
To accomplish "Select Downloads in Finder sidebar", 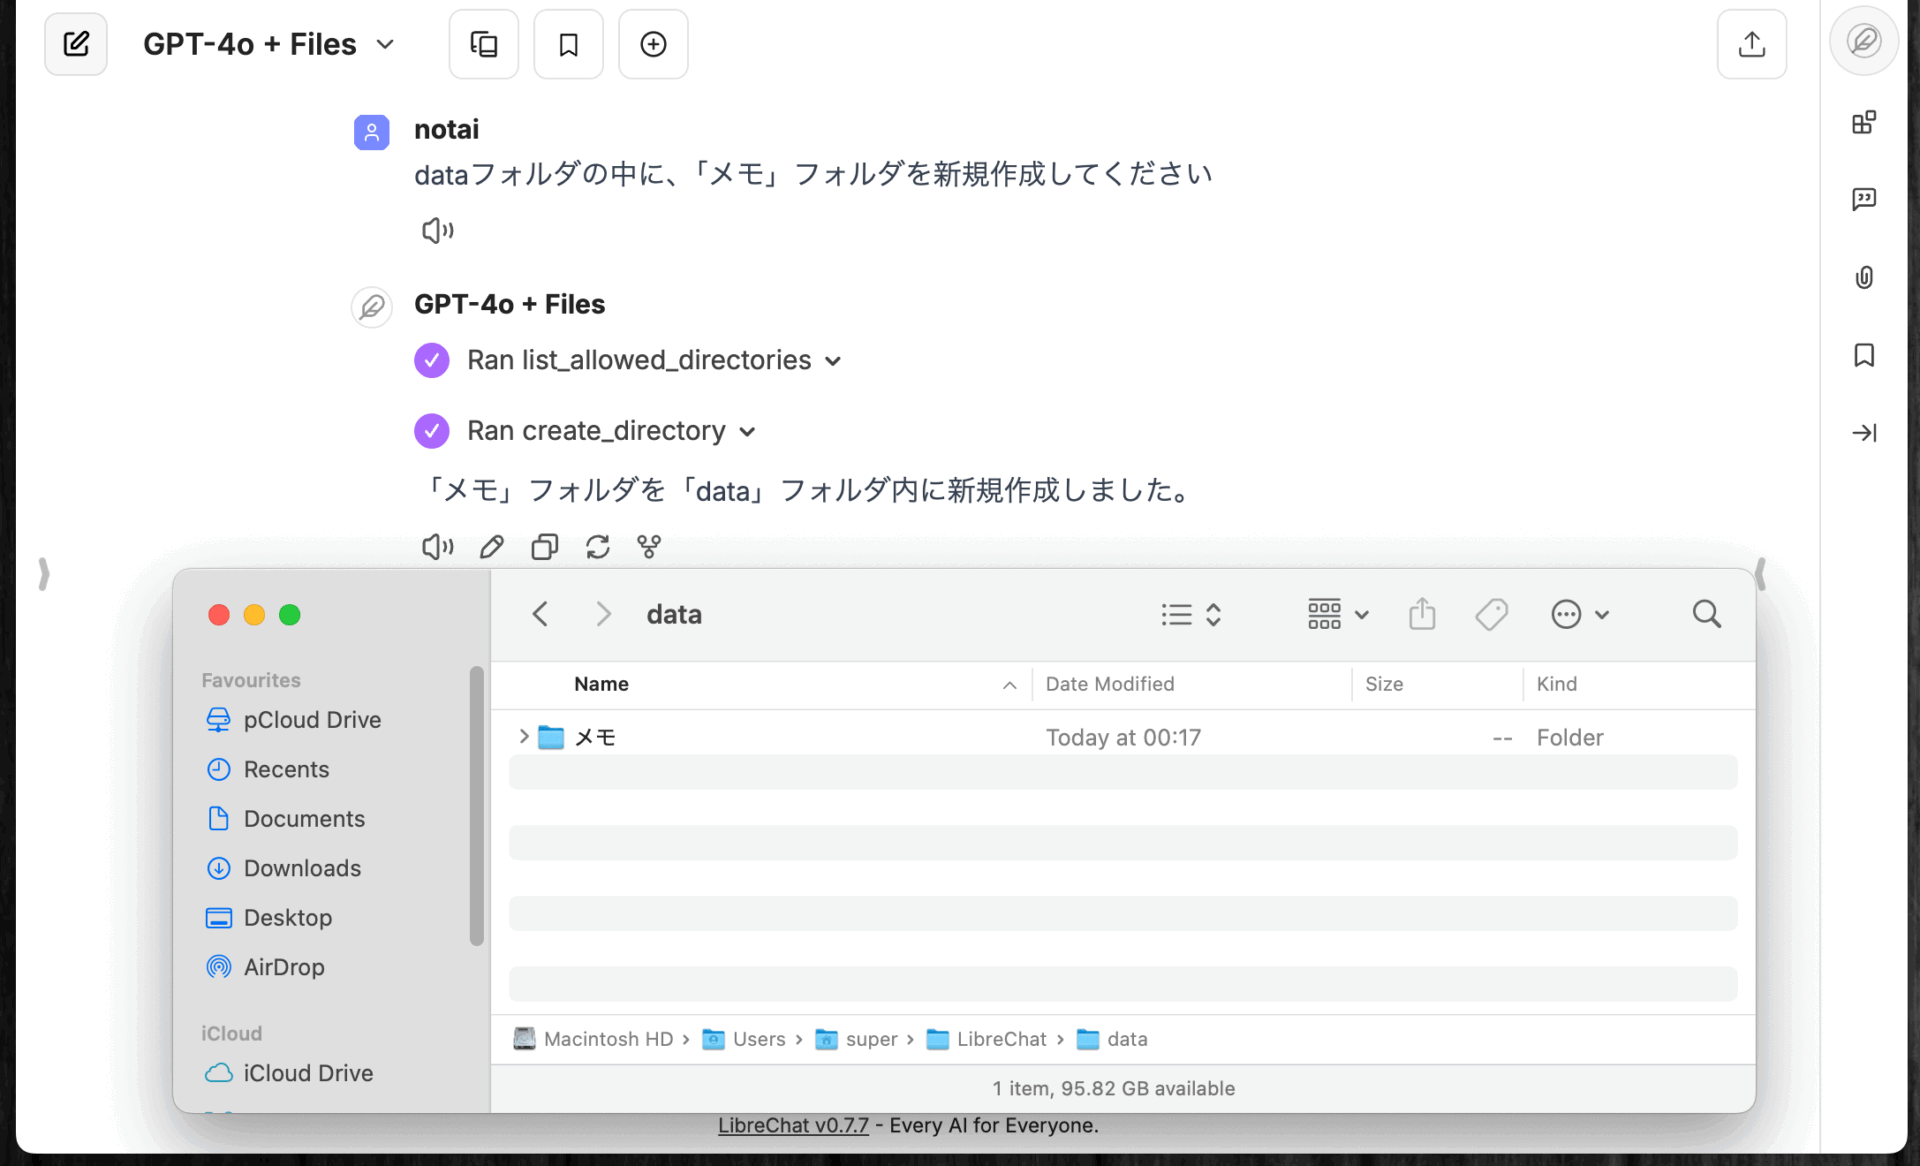I will [302, 868].
